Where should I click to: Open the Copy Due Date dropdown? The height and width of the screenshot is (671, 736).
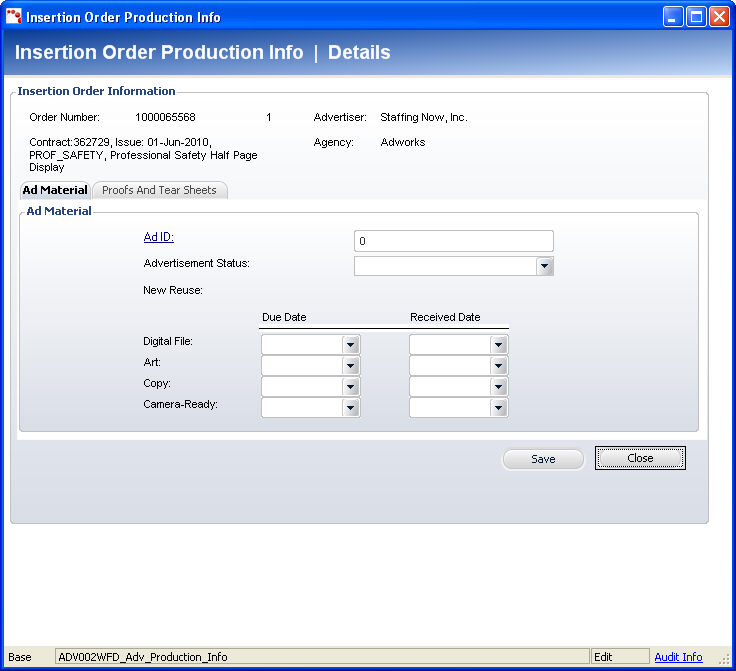pos(351,387)
